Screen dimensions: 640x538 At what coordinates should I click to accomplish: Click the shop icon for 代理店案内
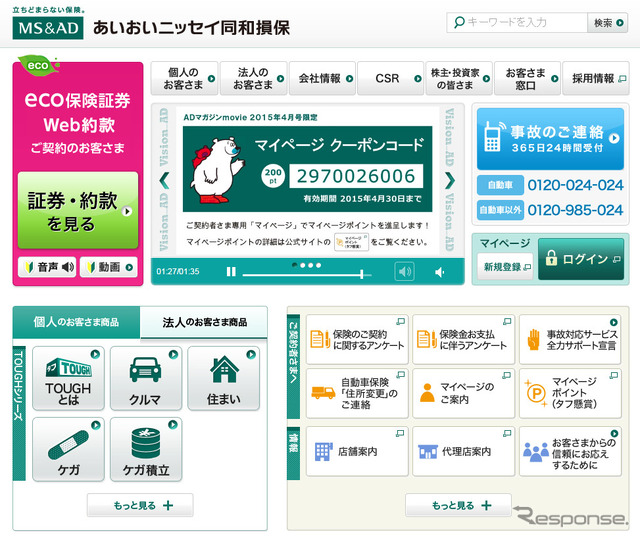pos(428,451)
